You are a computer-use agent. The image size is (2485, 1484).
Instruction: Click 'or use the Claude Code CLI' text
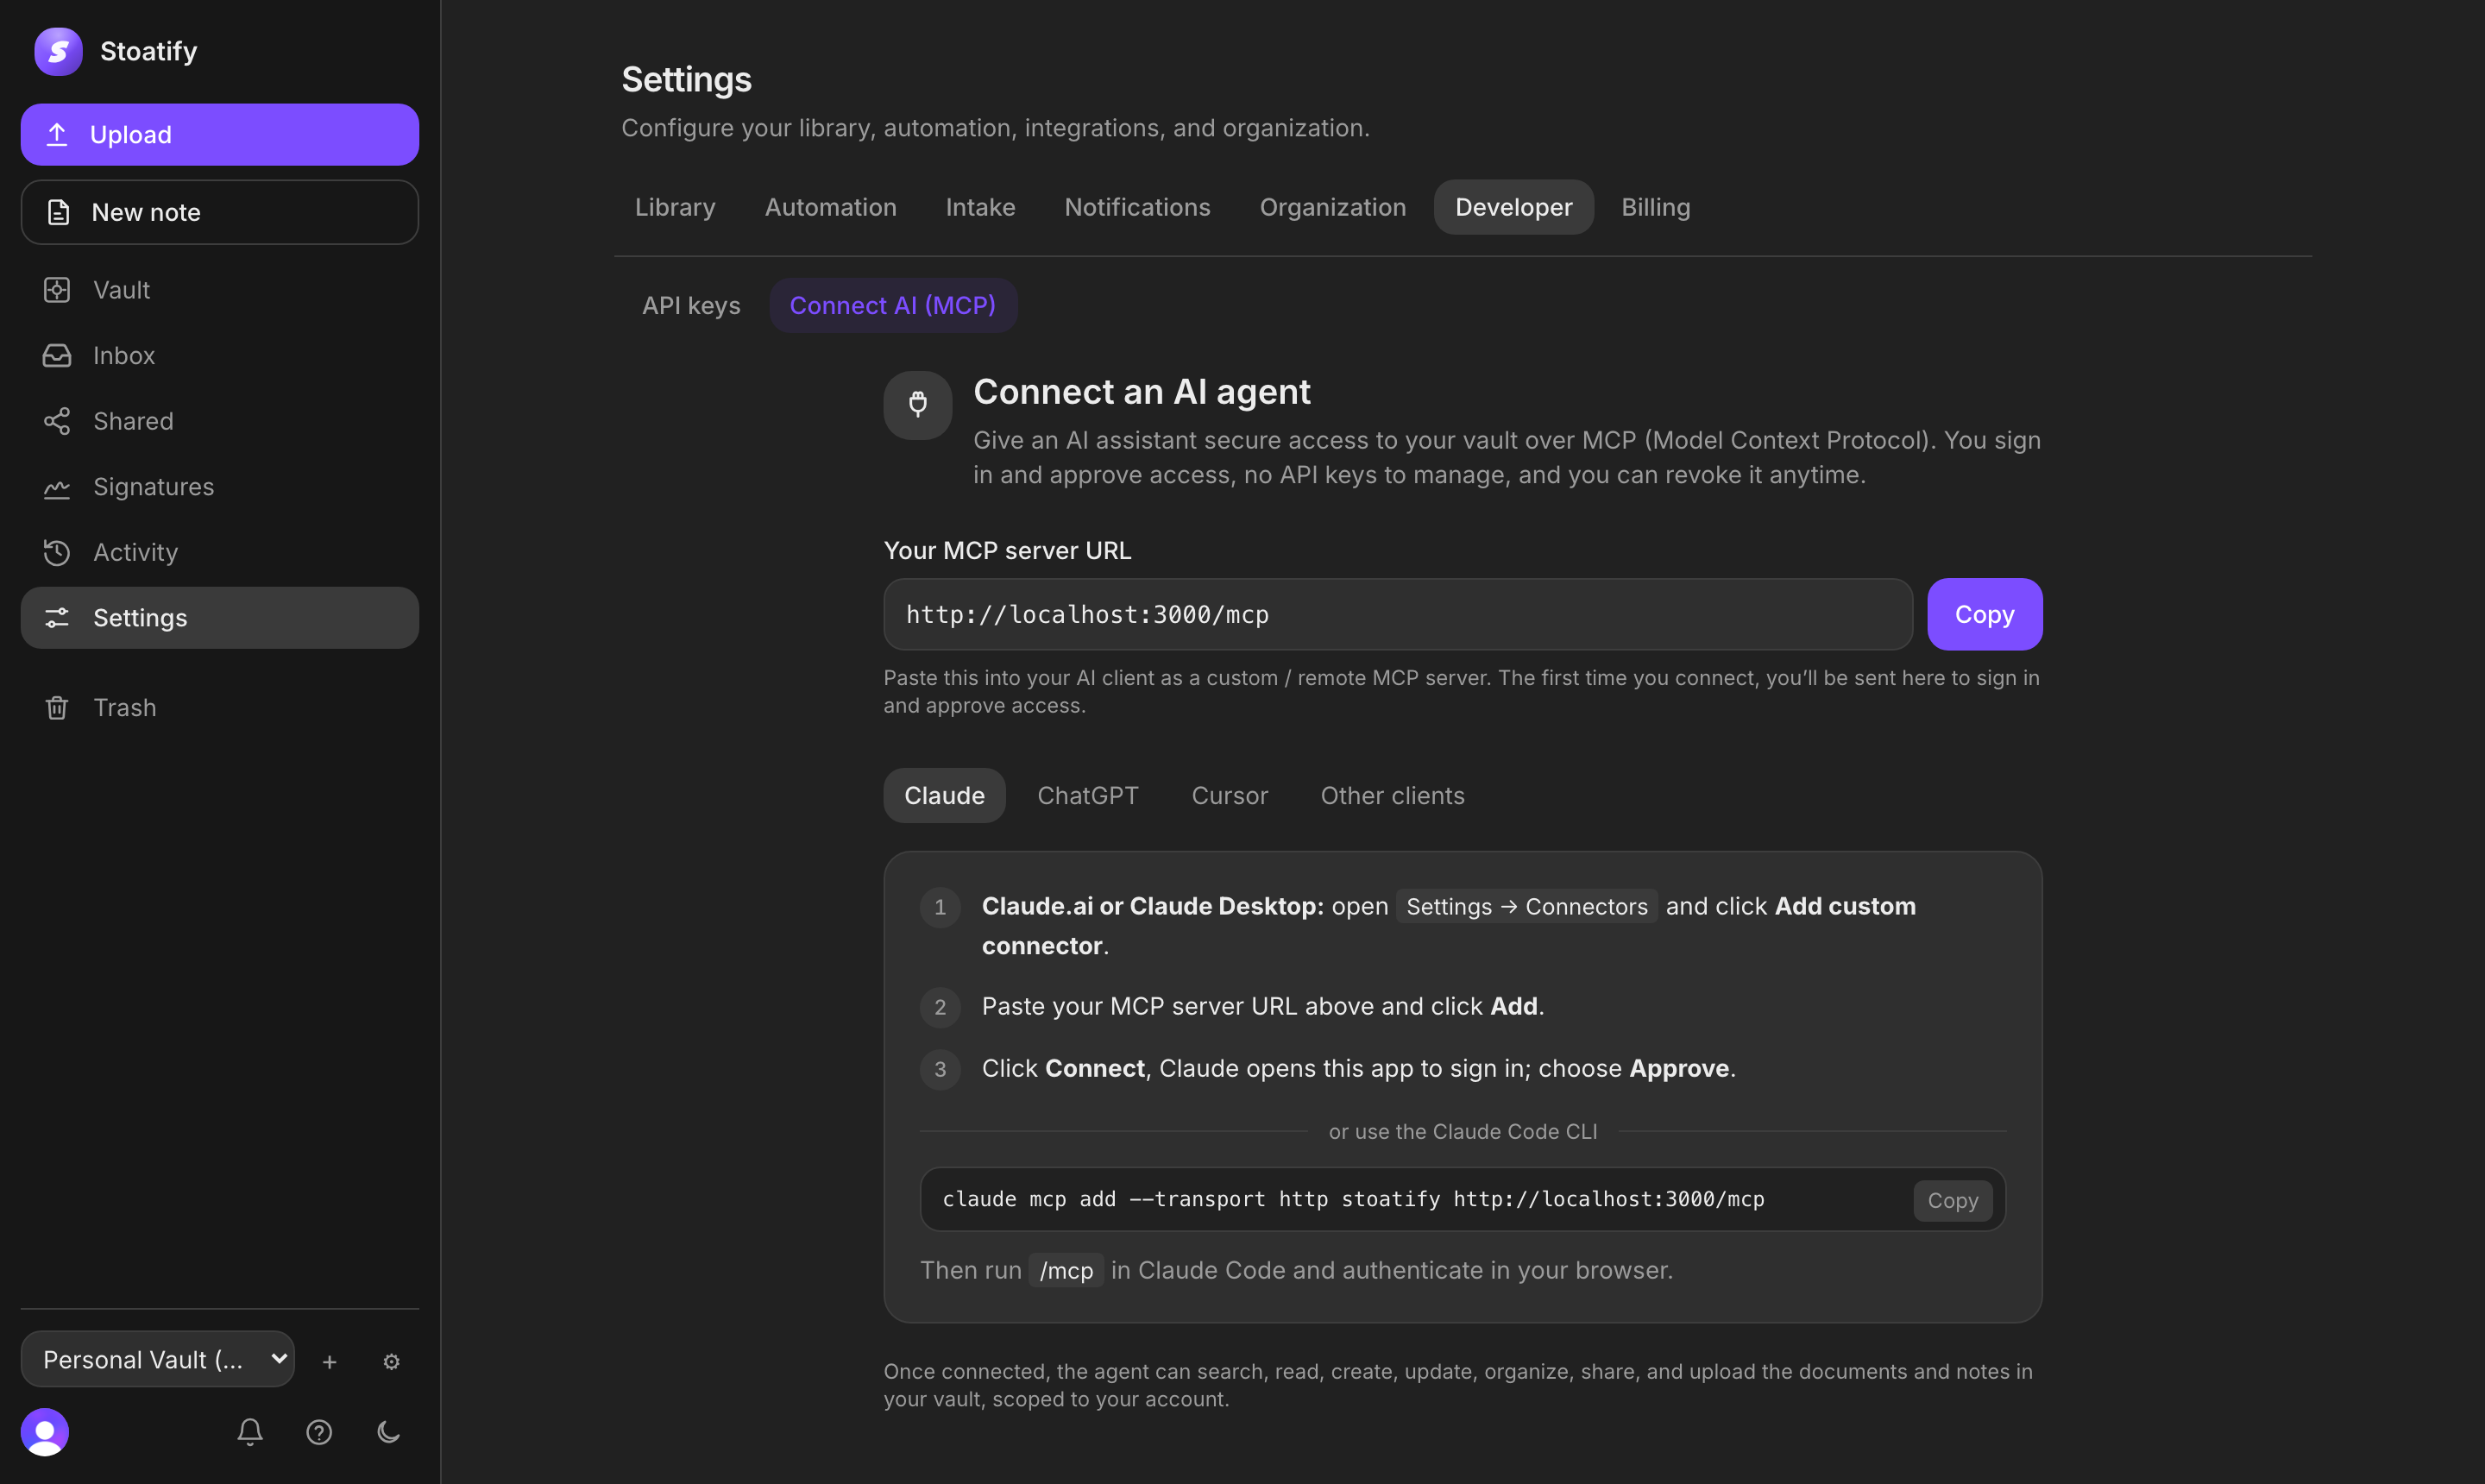tap(1462, 1131)
